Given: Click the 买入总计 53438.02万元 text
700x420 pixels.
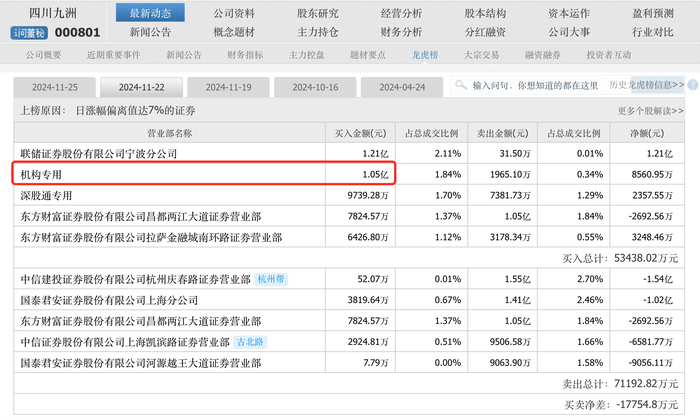Looking at the screenshot, I should click(620, 258).
